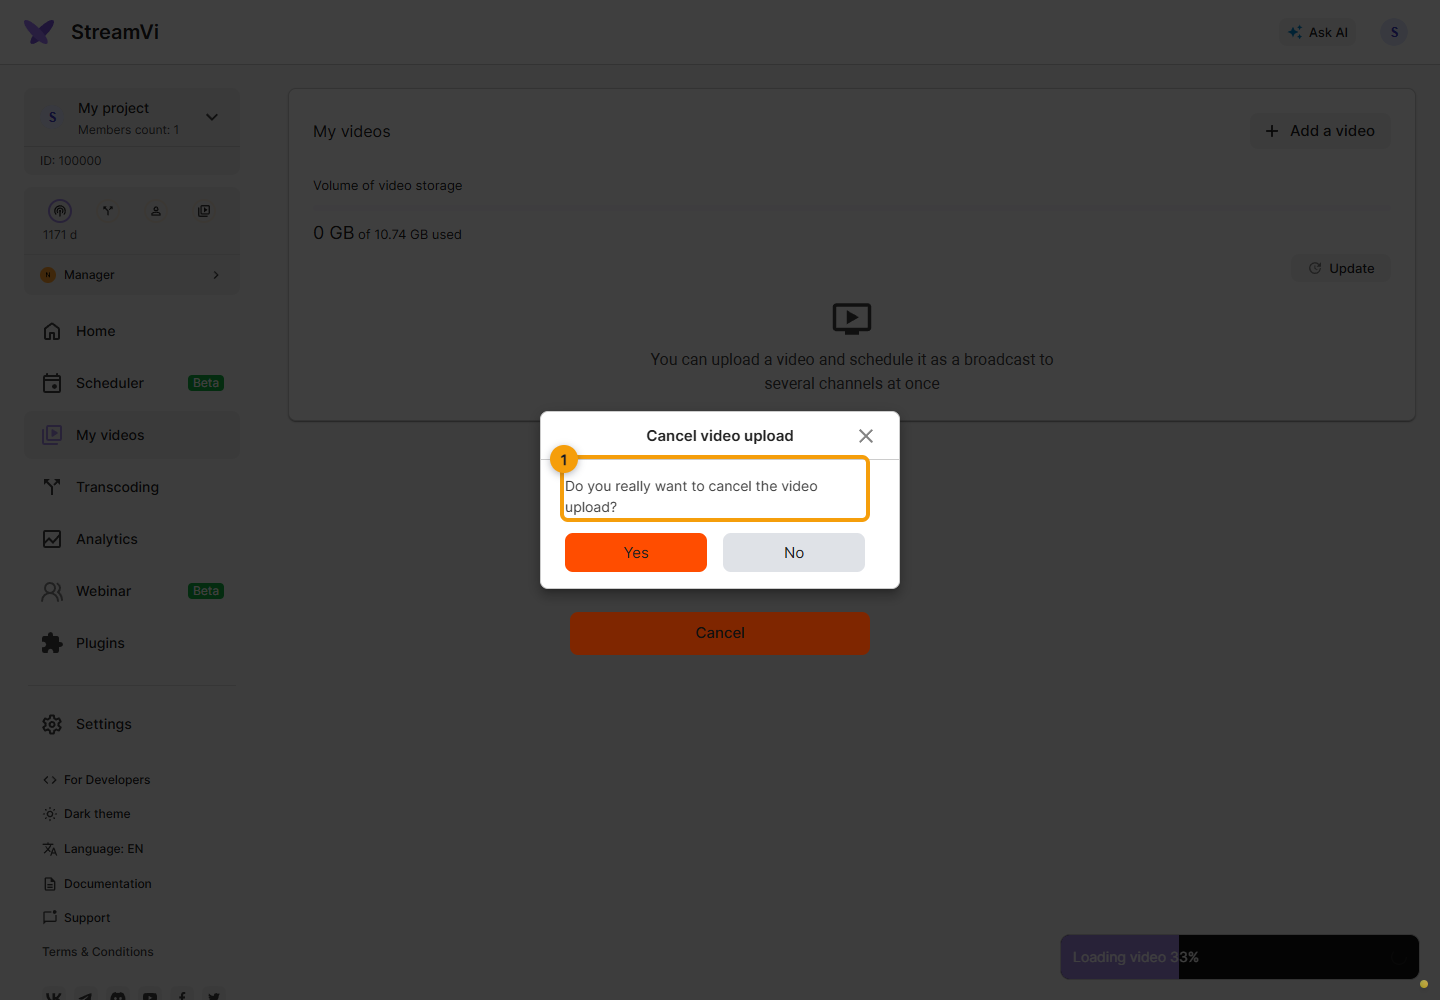The image size is (1440, 1000).
Task: Open the Documentation link
Action: (97, 884)
